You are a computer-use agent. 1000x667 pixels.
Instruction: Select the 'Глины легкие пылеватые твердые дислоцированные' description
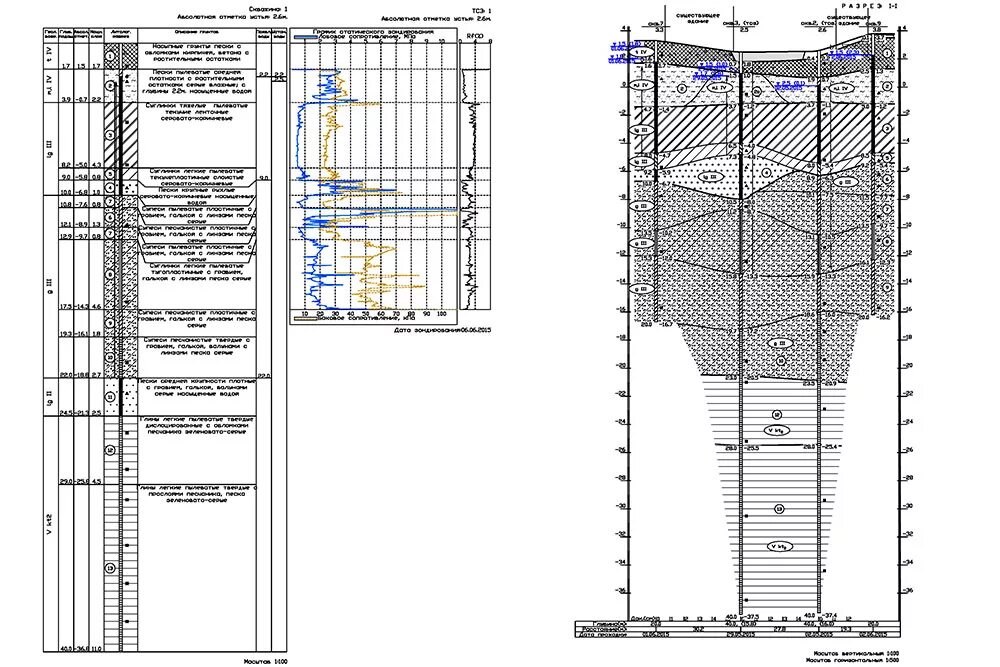[x=197, y=425]
